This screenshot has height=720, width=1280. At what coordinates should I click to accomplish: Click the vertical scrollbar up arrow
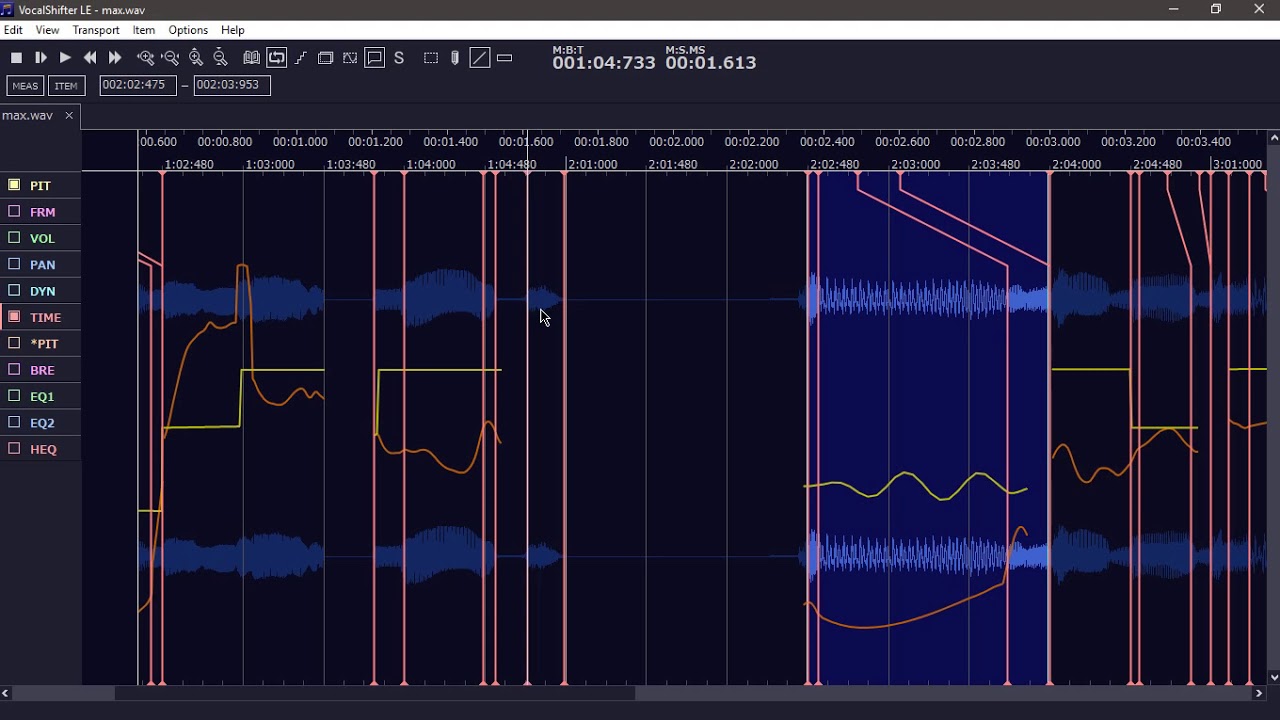(x=1274, y=137)
